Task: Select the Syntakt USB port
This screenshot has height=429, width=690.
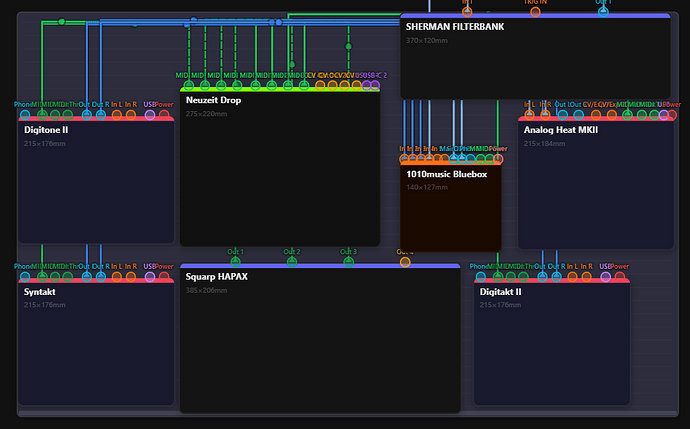Action: pos(150,277)
